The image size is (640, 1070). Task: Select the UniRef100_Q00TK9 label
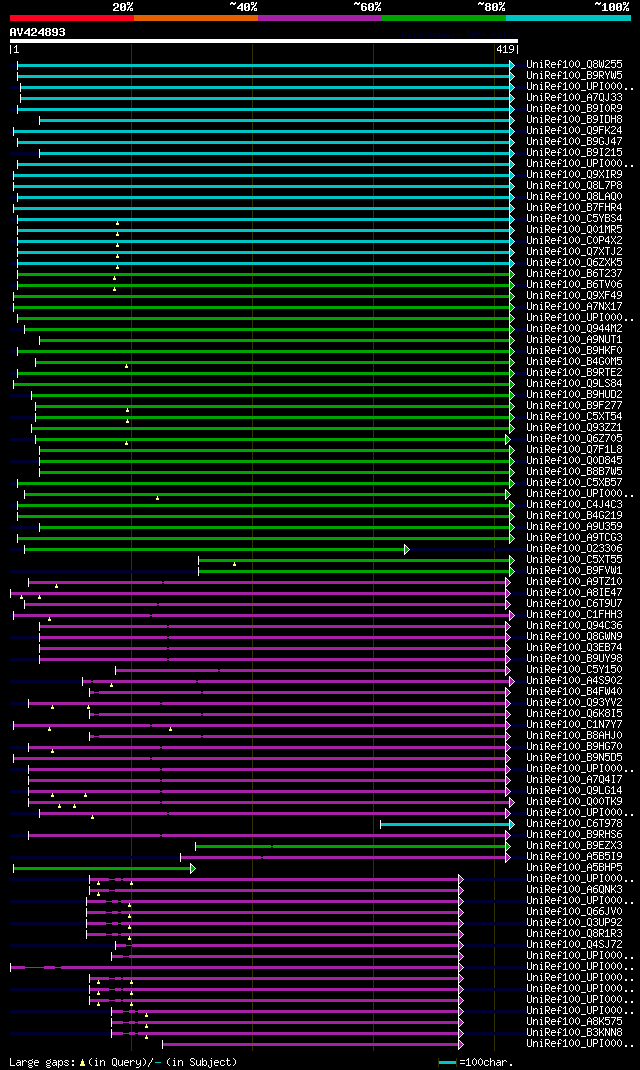[574, 801]
